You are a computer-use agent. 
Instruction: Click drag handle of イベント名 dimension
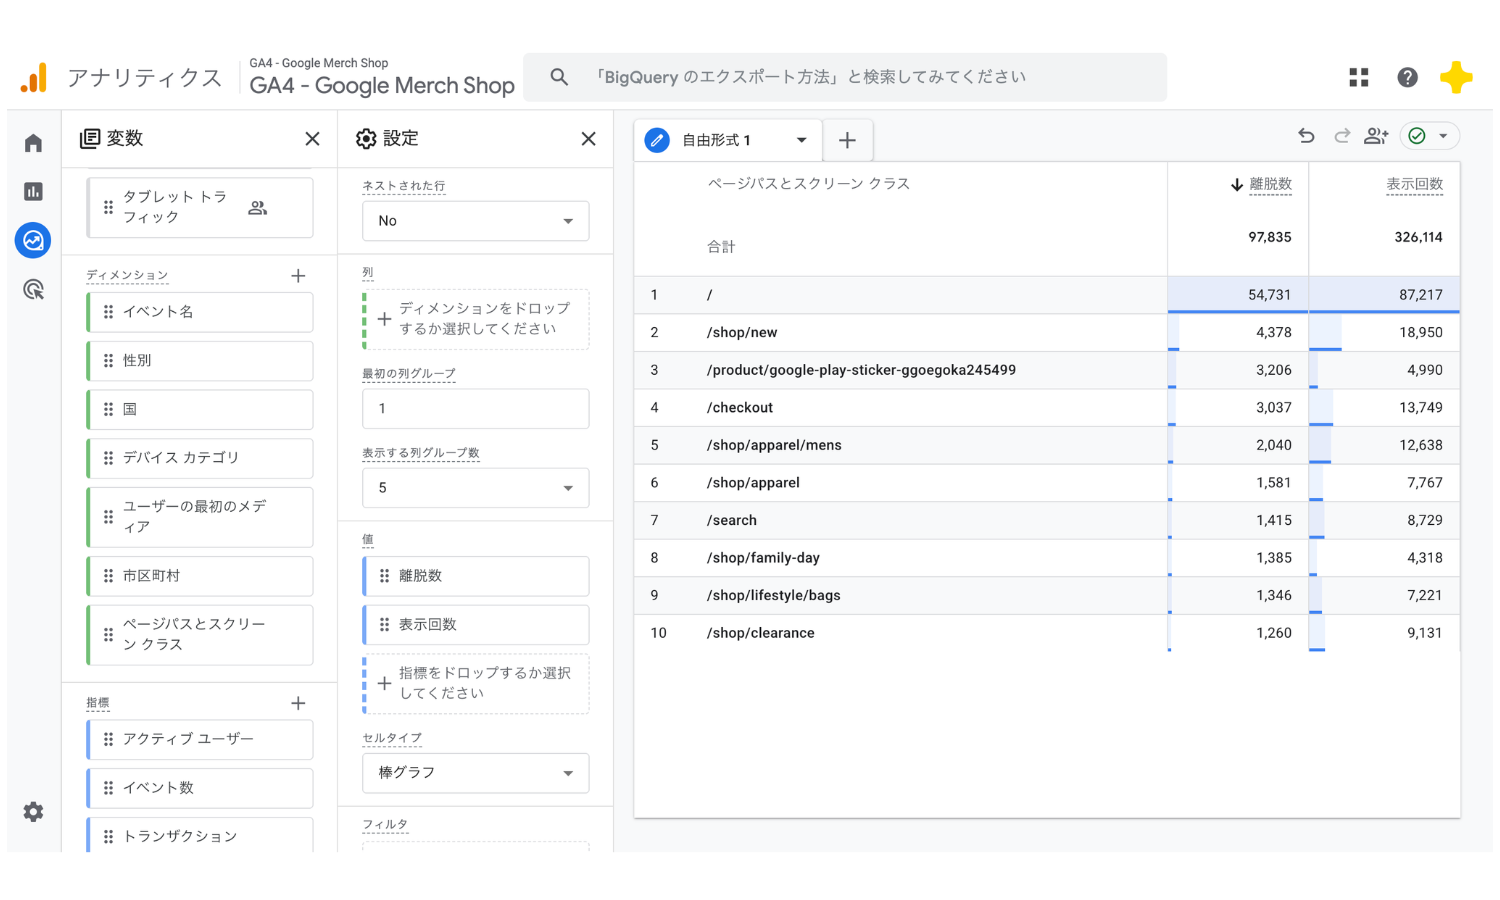[108, 312]
